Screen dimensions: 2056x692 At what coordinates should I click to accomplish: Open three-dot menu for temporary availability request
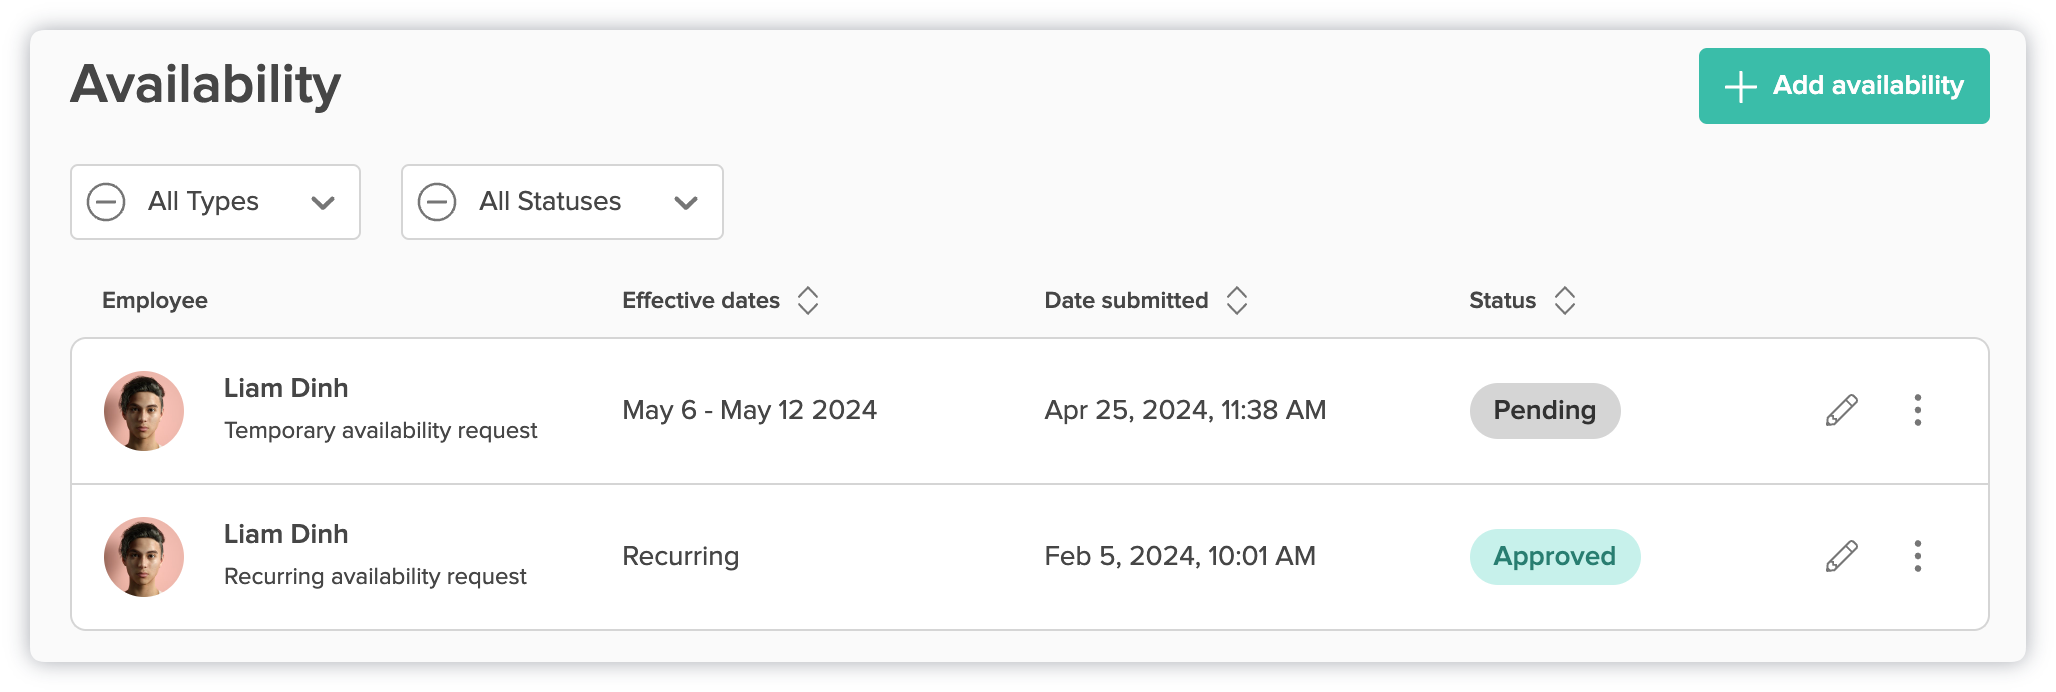tap(1917, 410)
